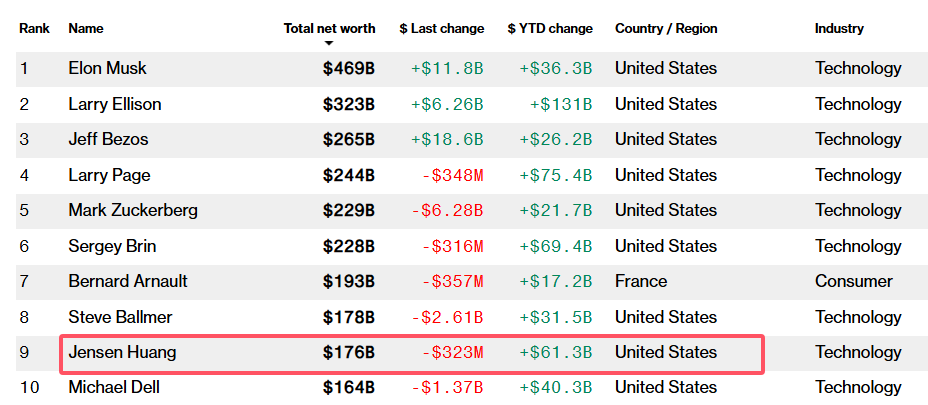Screen dimensions: 928x405
Task: View Mark Zuckerberg's profile
Action: point(133,210)
